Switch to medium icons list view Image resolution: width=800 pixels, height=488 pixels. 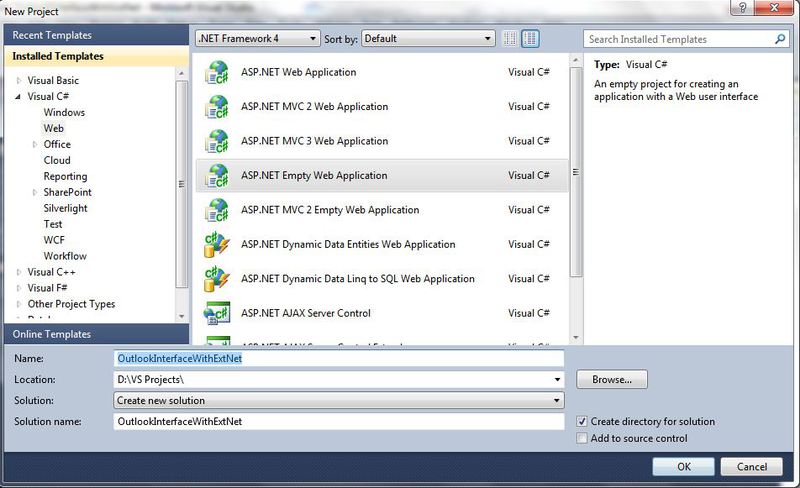530,39
